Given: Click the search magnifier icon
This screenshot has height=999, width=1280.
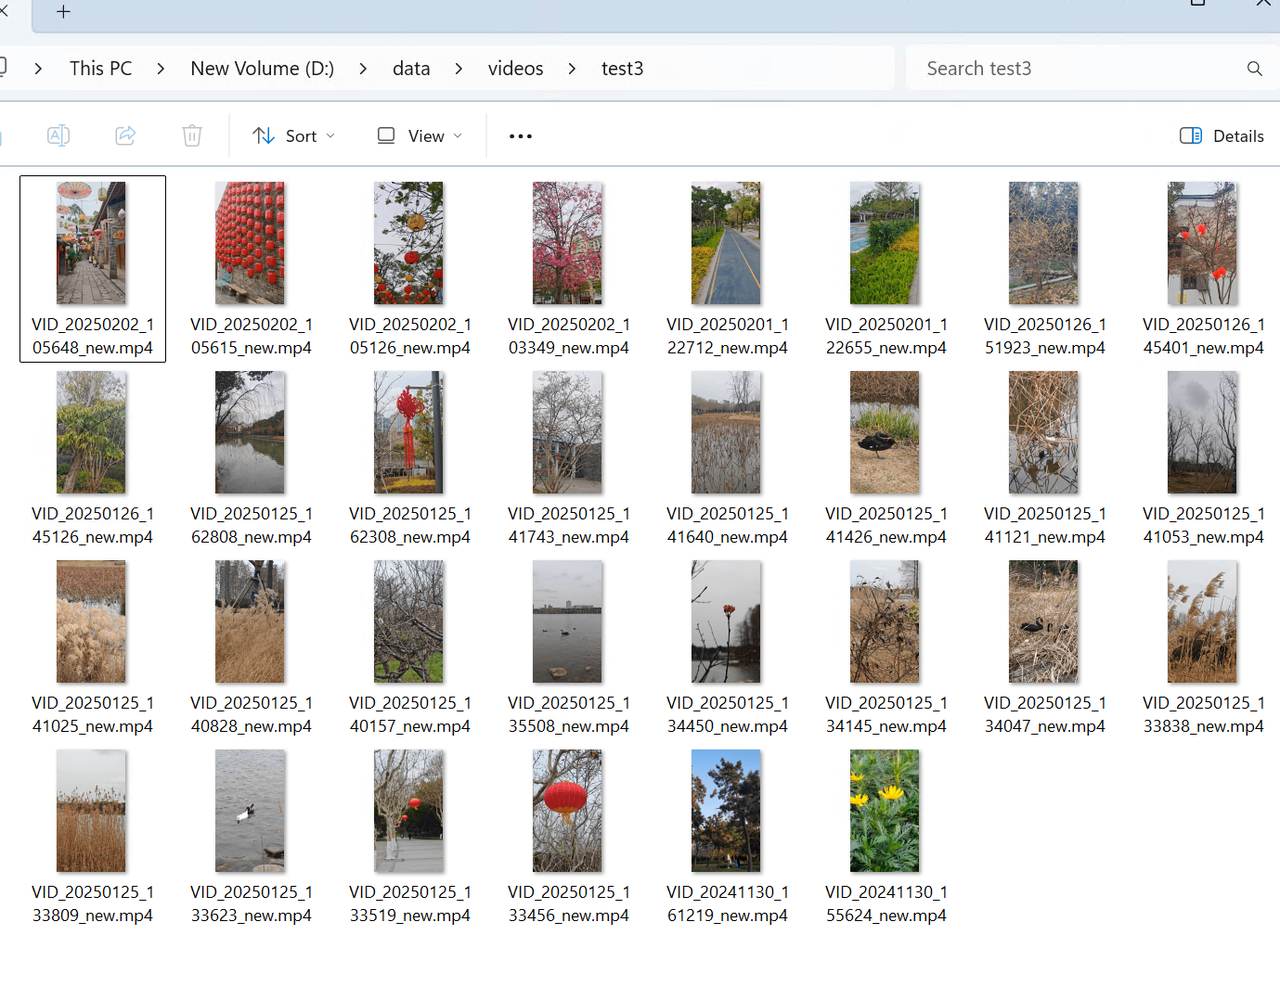Looking at the screenshot, I should click(x=1254, y=68).
